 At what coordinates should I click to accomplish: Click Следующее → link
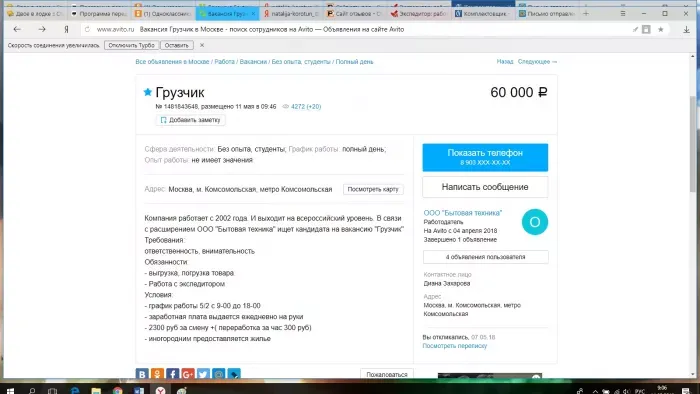tap(538, 62)
